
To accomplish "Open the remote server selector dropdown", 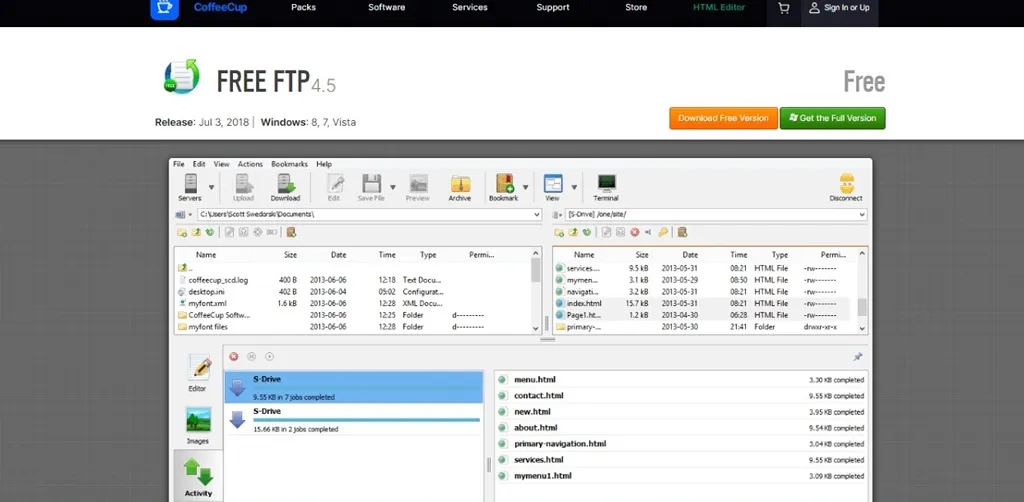I will click(x=557, y=214).
